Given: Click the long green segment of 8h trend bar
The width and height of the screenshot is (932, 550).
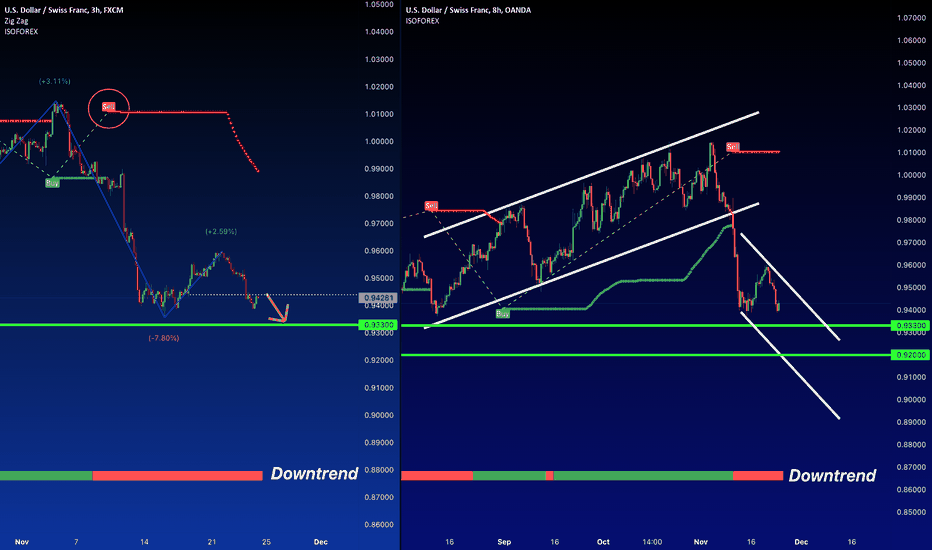Looking at the screenshot, I should coord(643,476).
